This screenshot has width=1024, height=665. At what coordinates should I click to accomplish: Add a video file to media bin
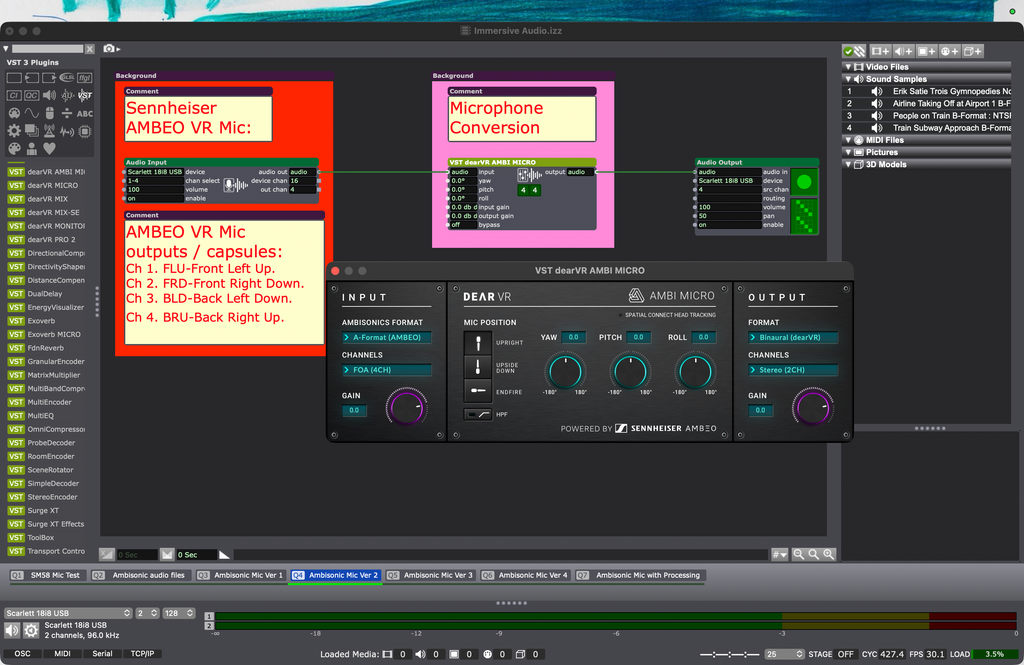pyautogui.click(x=880, y=51)
